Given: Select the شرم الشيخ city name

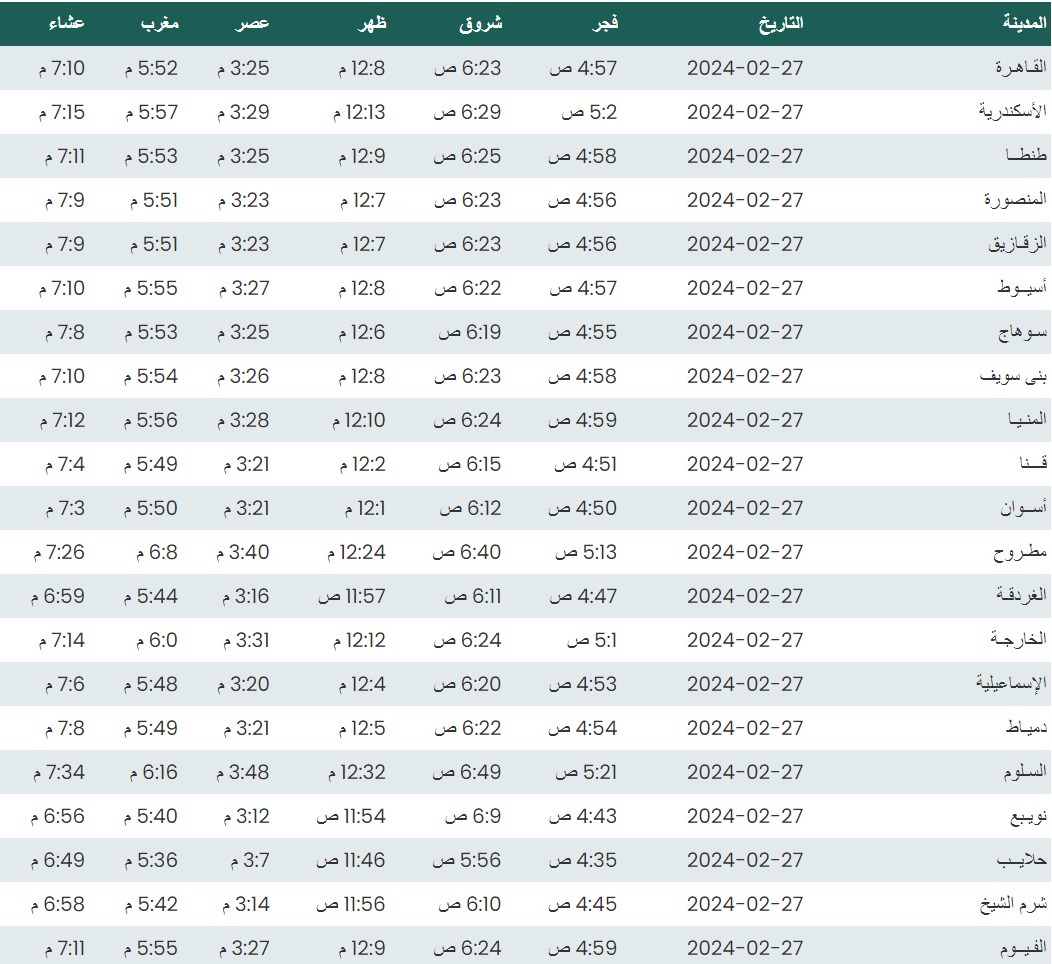Looking at the screenshot, I should (x=1012, y=904).
